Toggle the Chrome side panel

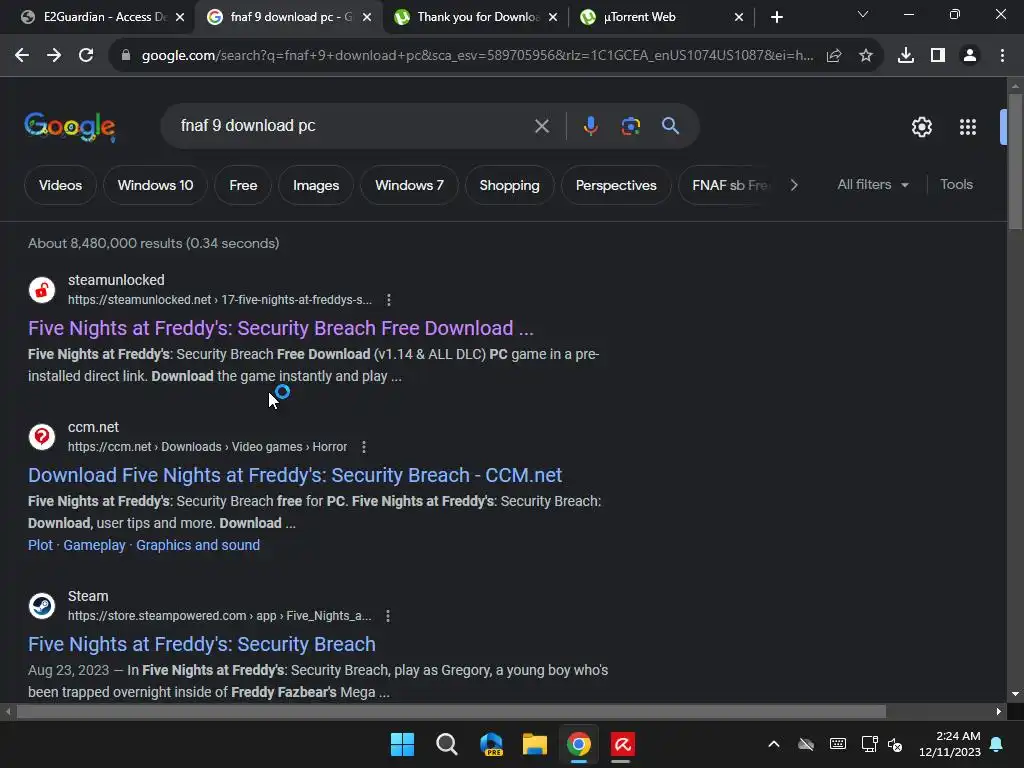tap(938, 56)
